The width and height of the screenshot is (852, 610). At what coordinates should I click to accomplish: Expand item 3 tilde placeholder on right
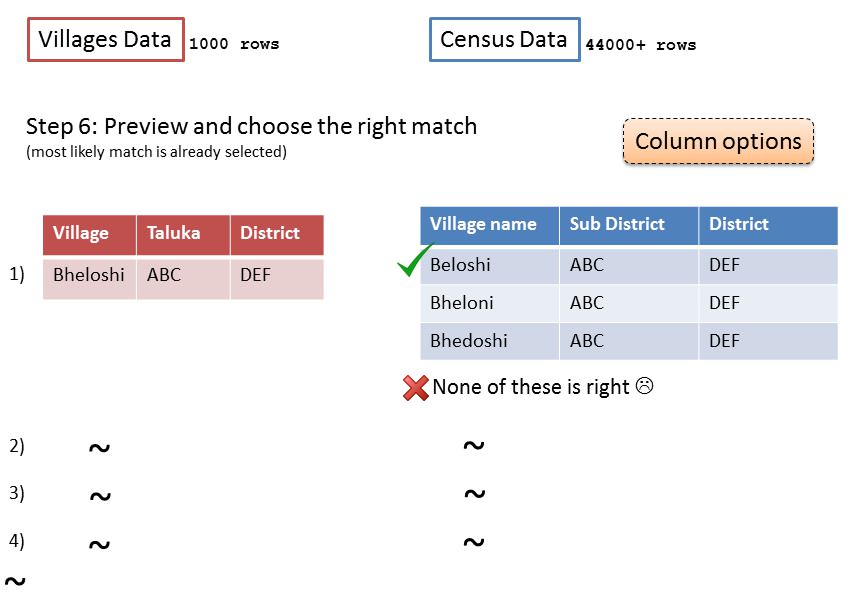[x=474, y=494]
